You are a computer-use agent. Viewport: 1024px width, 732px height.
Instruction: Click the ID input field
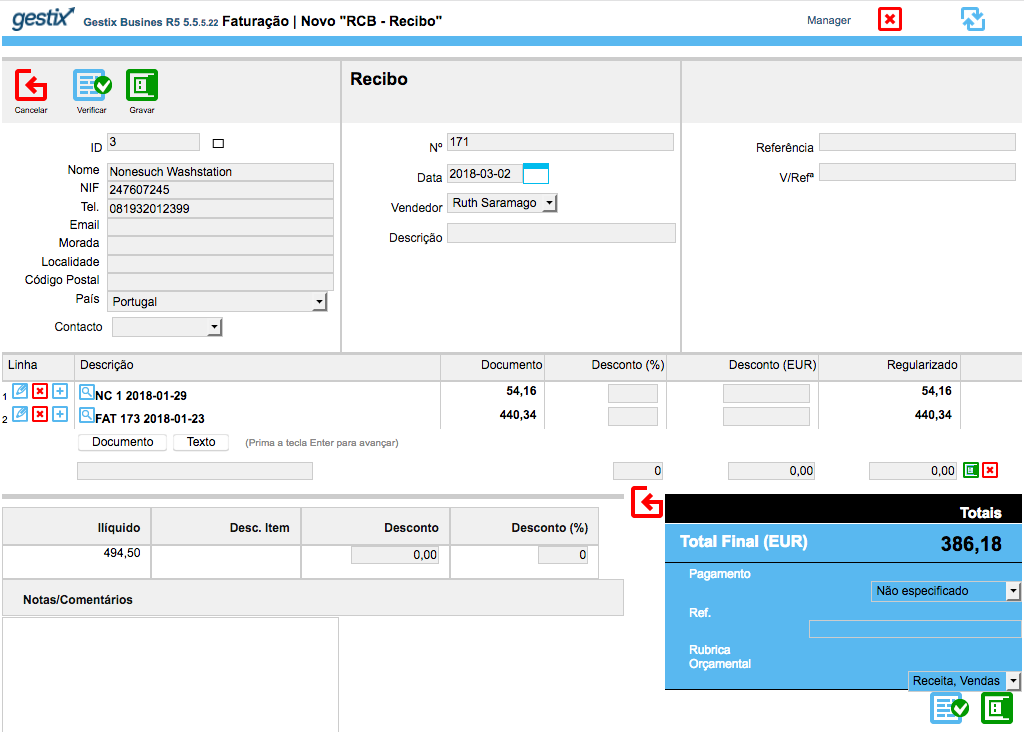point(153,142)
